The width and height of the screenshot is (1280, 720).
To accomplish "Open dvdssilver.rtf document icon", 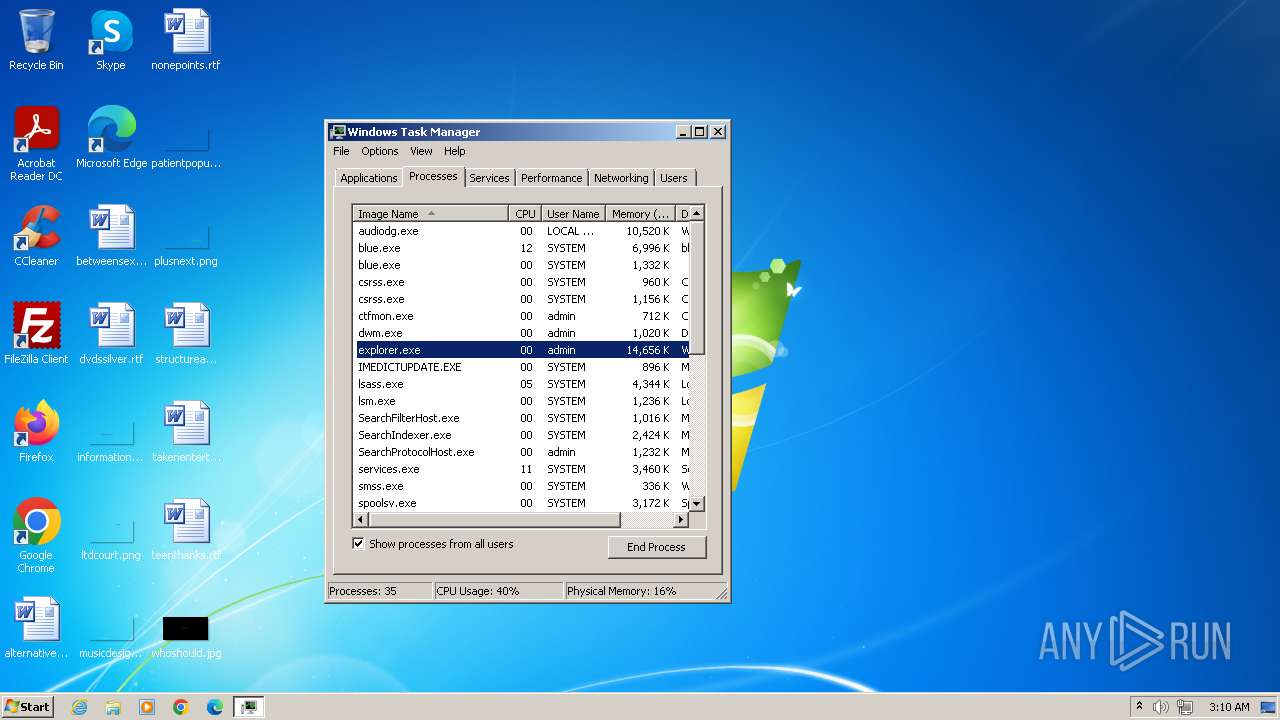I will click(111, 334).
